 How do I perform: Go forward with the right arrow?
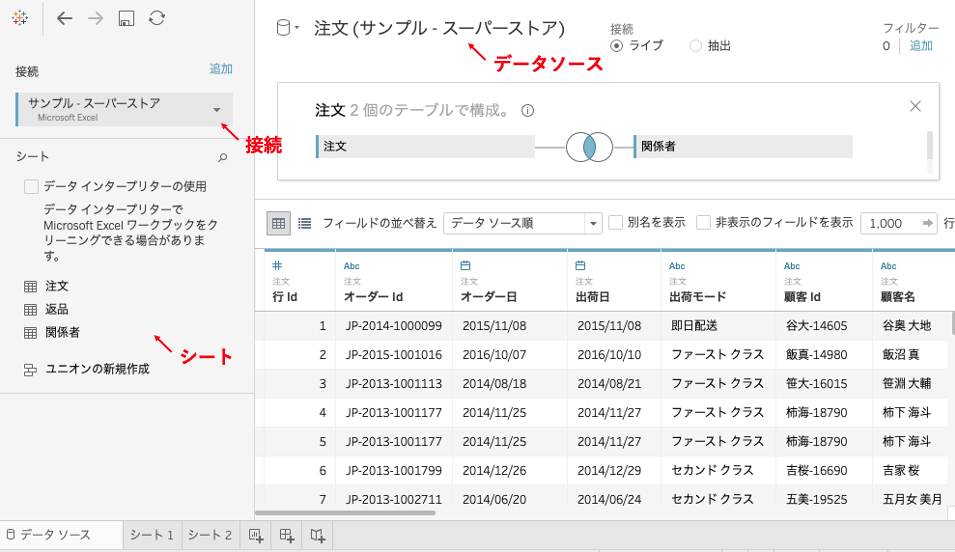coord(96,18)
